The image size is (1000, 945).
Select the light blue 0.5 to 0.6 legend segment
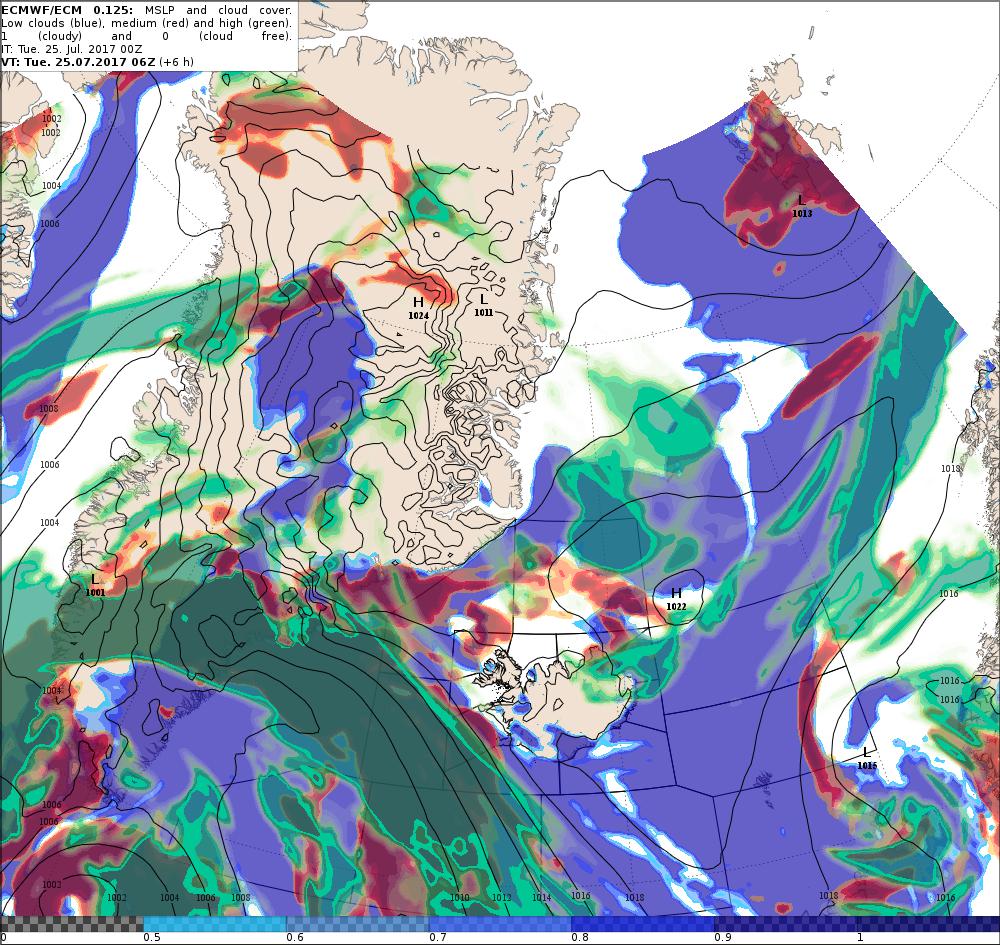(215, 924)
